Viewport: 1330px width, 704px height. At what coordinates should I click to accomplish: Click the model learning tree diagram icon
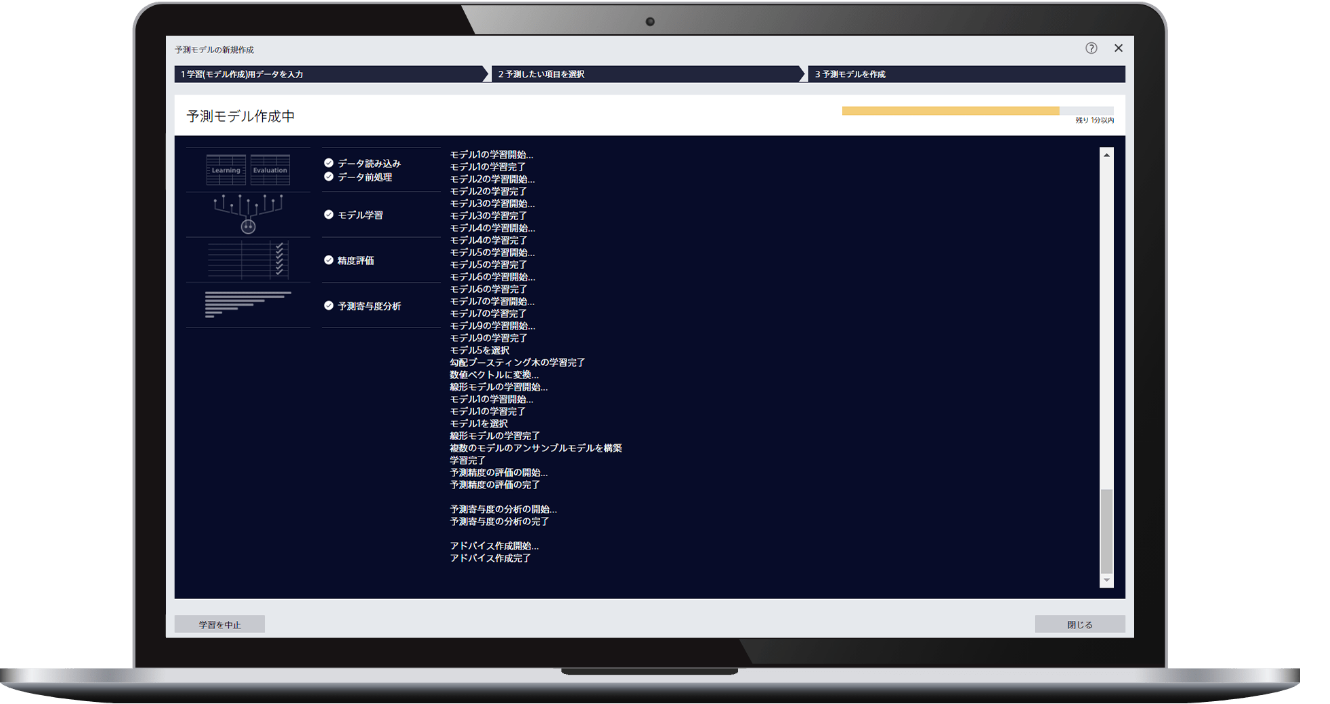248,214
